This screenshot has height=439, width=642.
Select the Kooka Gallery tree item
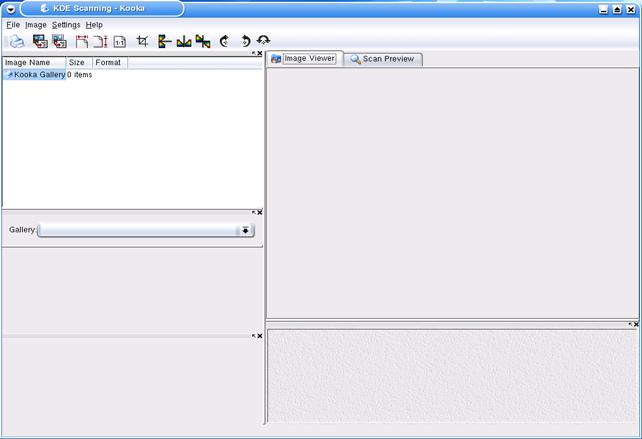pos(39,75)
